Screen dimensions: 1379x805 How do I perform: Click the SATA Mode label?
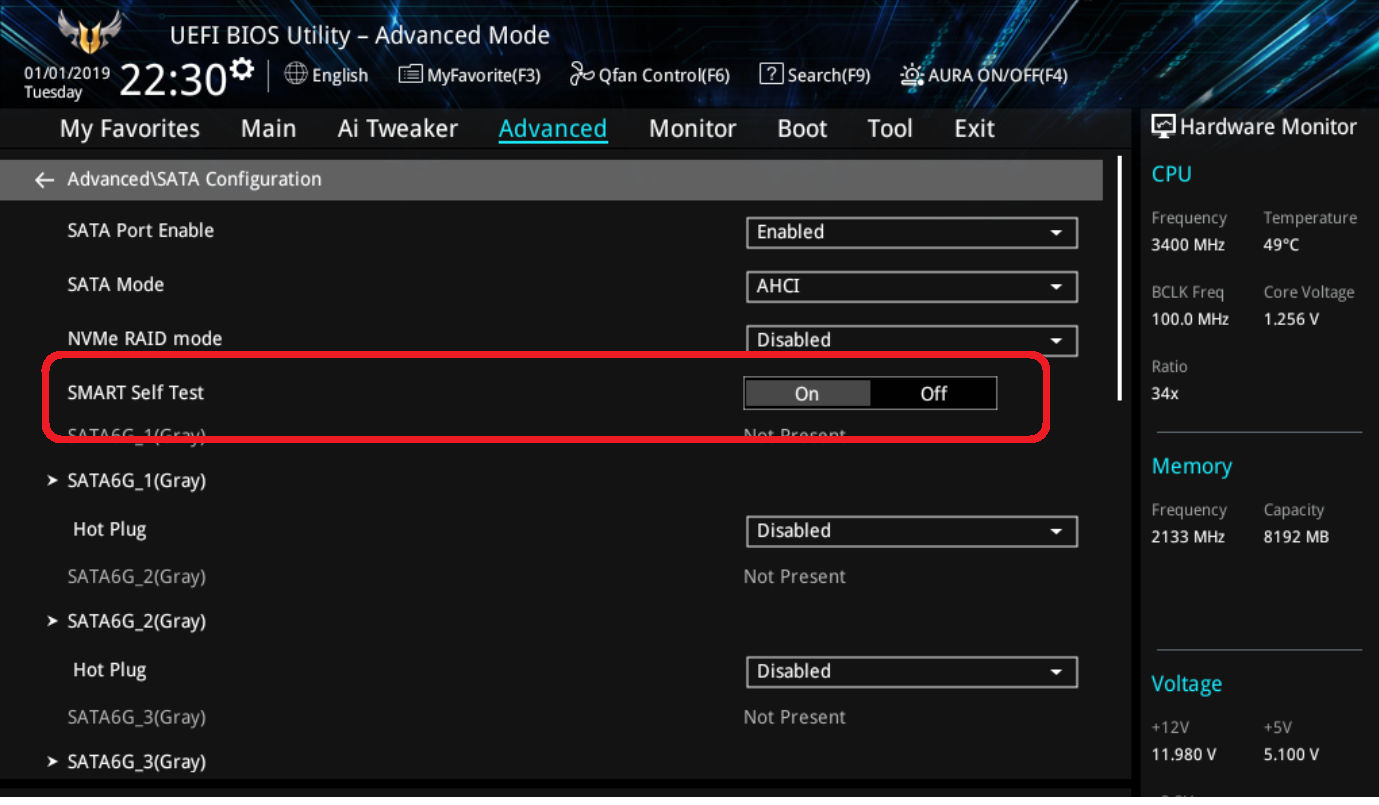115,285
